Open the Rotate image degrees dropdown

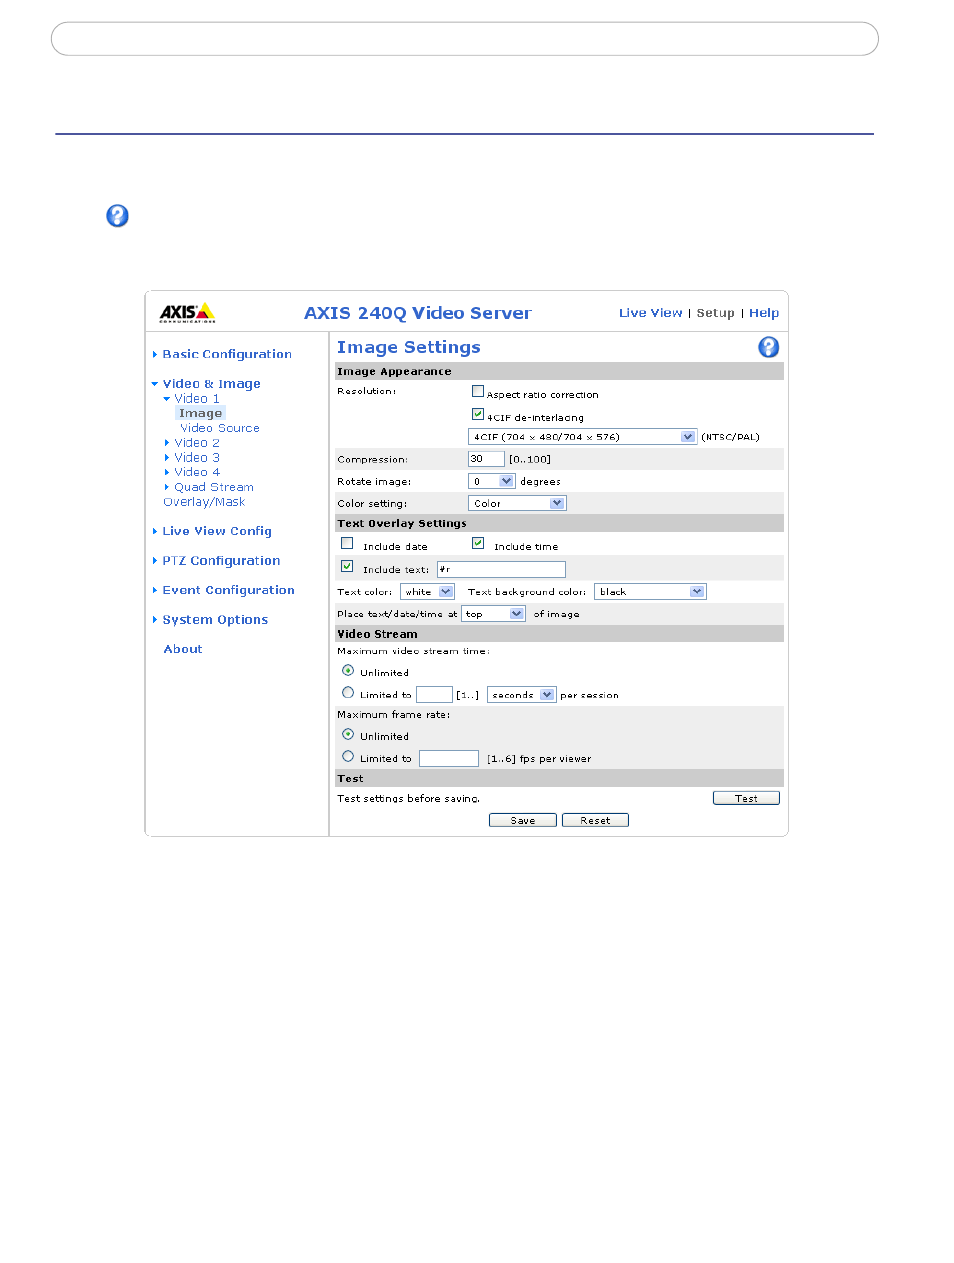click(491, 481)
